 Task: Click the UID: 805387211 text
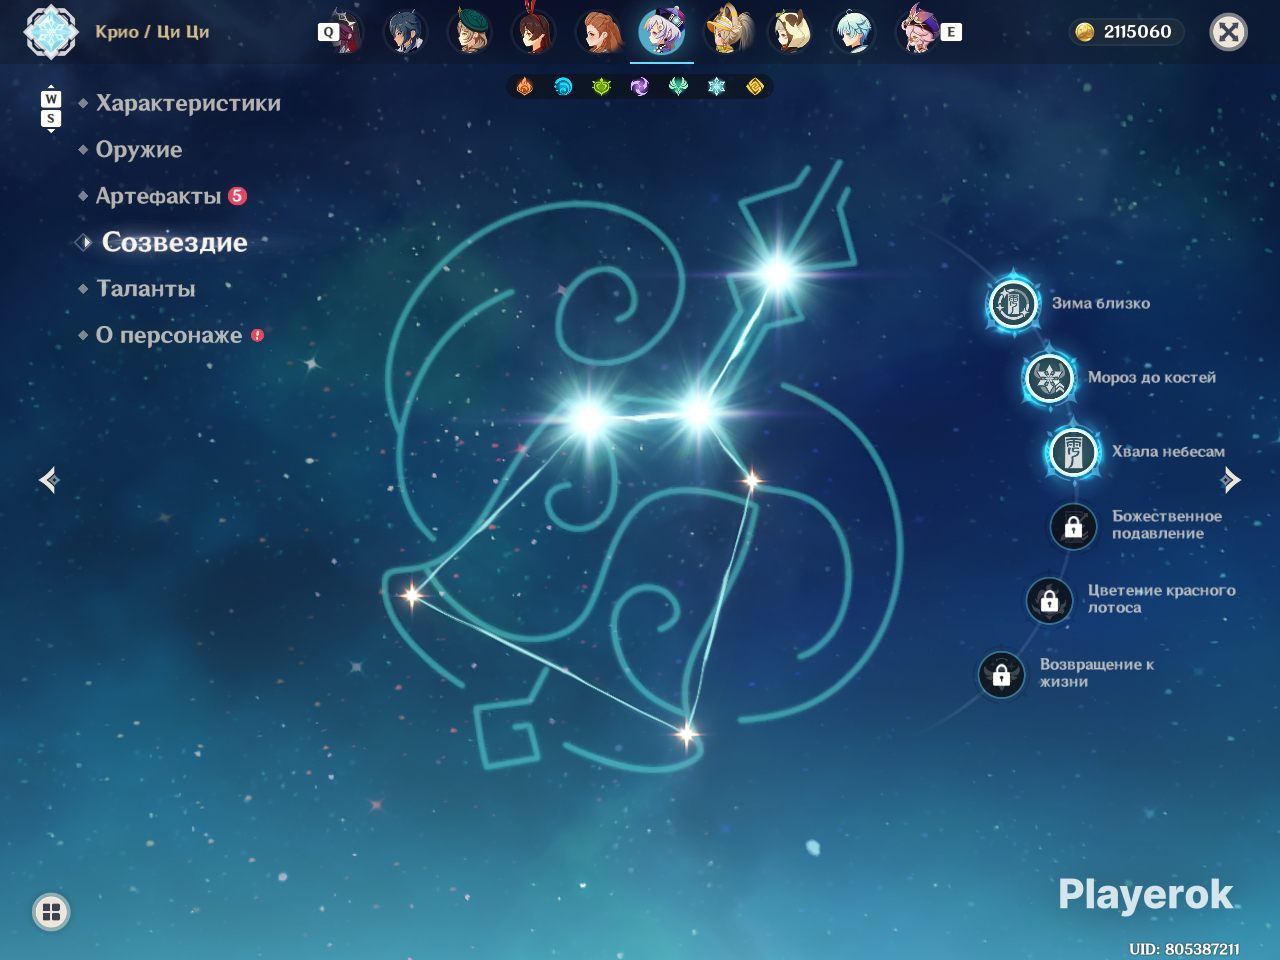point(1184,949)
